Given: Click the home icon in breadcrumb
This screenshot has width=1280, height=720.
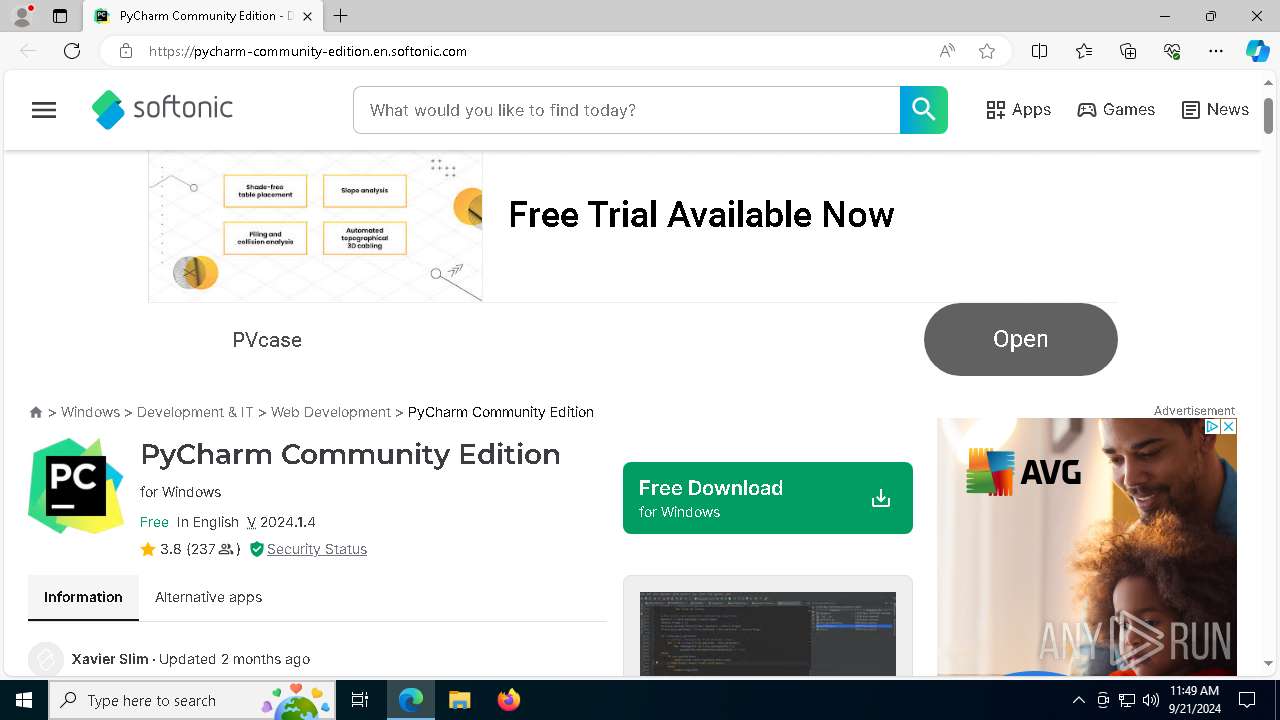Looking at the screenshot, I should (36, 412).
